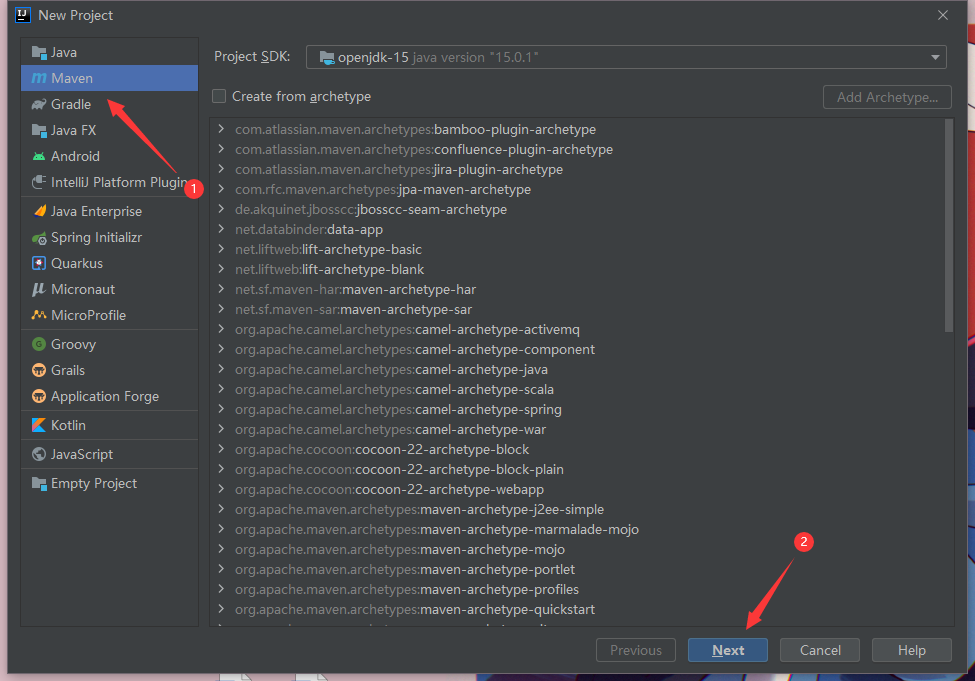Pick the Android robot icon
The image size is (975, 681).
click(39, 157)
